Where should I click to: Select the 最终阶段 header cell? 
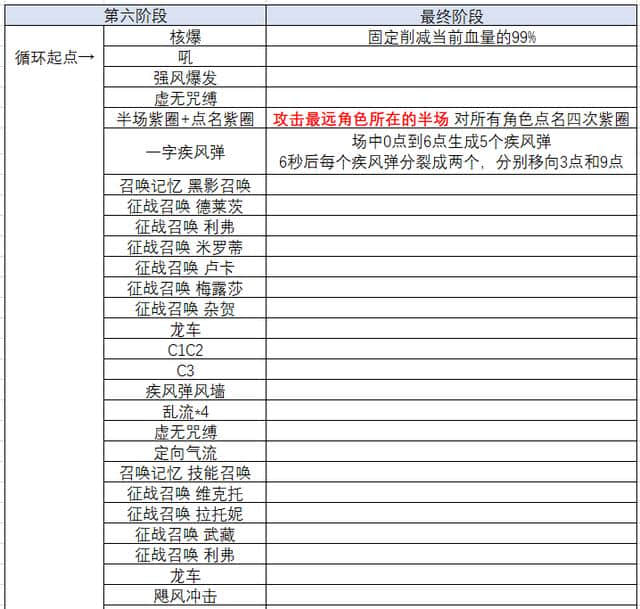(451, 16)
